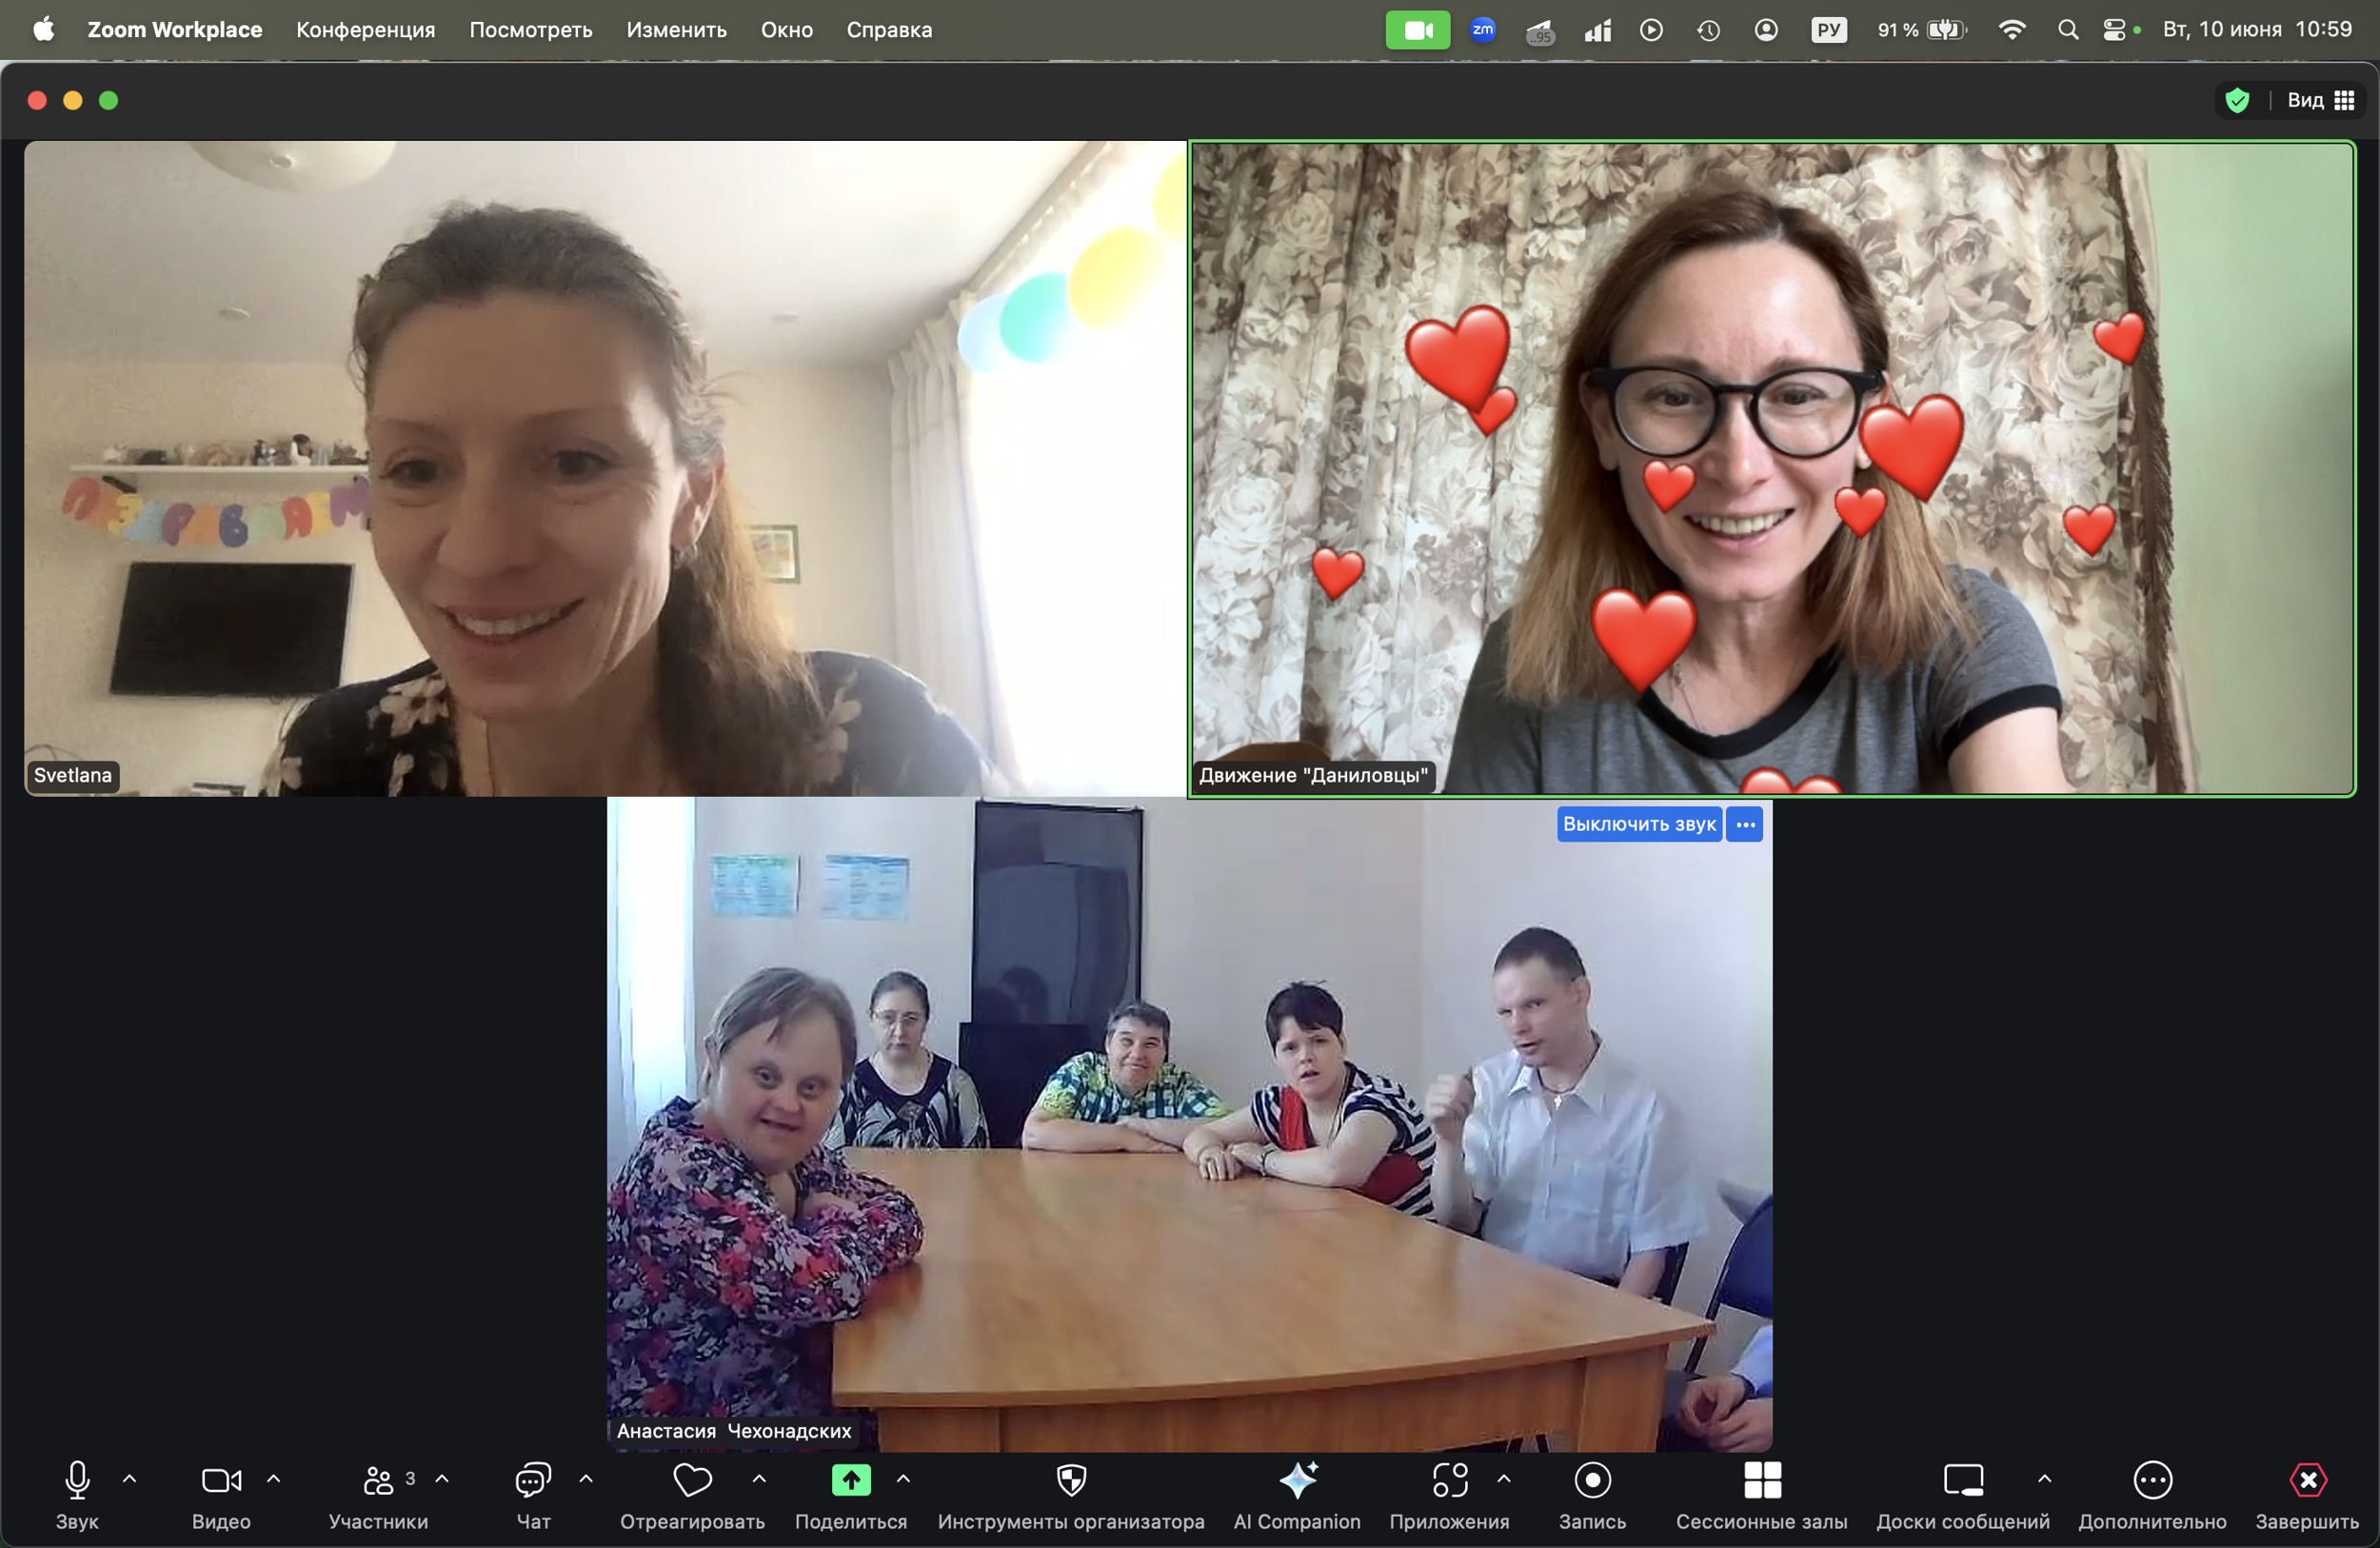The height and width of the screenshot is (1548, 2380).
Task: Start recording with Запись button
Action: coord(1592,1481)
